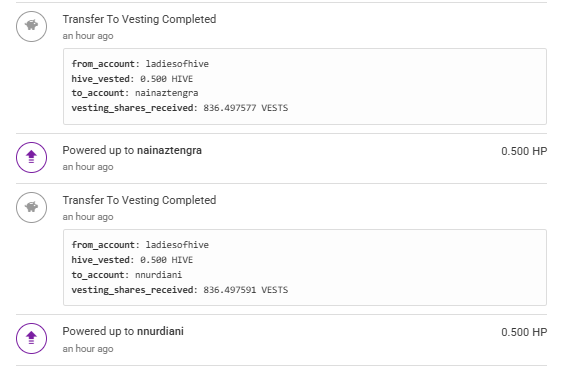Click the piggy bank icon for nainaztengra vesting

tap(32, 26)
